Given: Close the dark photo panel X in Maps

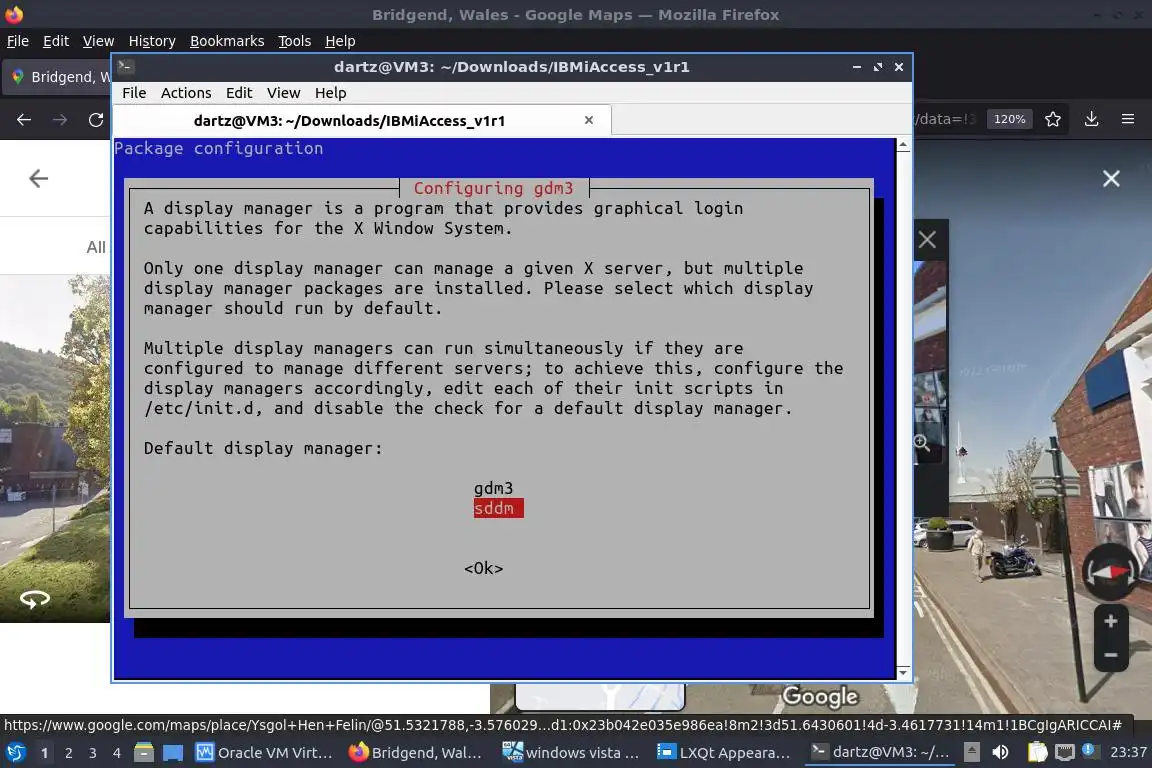Looking at the screenshot, I should coord(927,240).
